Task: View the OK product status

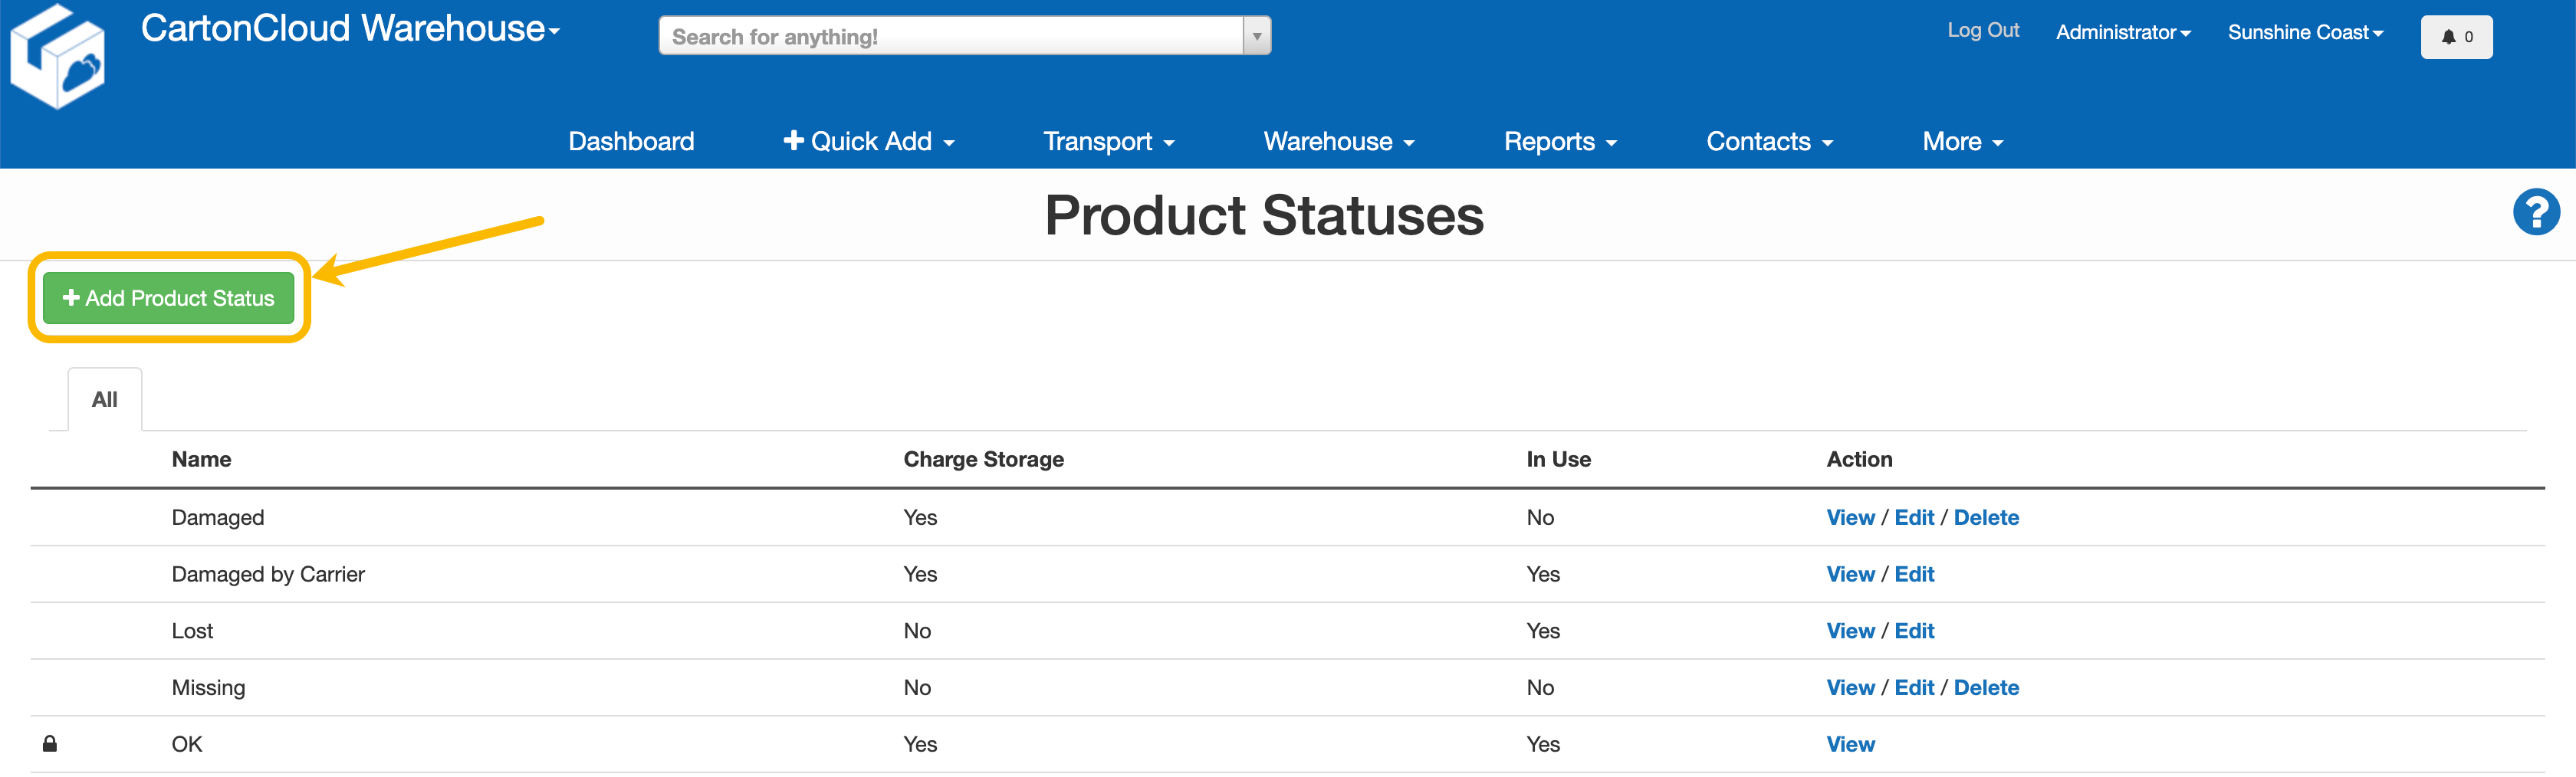Action: [x=1850, y=743]
